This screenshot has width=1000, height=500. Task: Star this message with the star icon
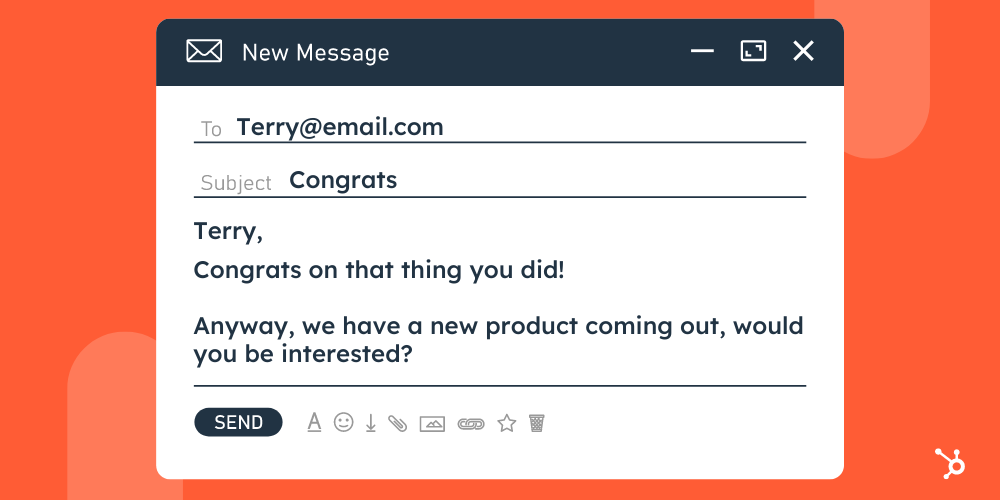pyautogui.click(x=507, y=423)
